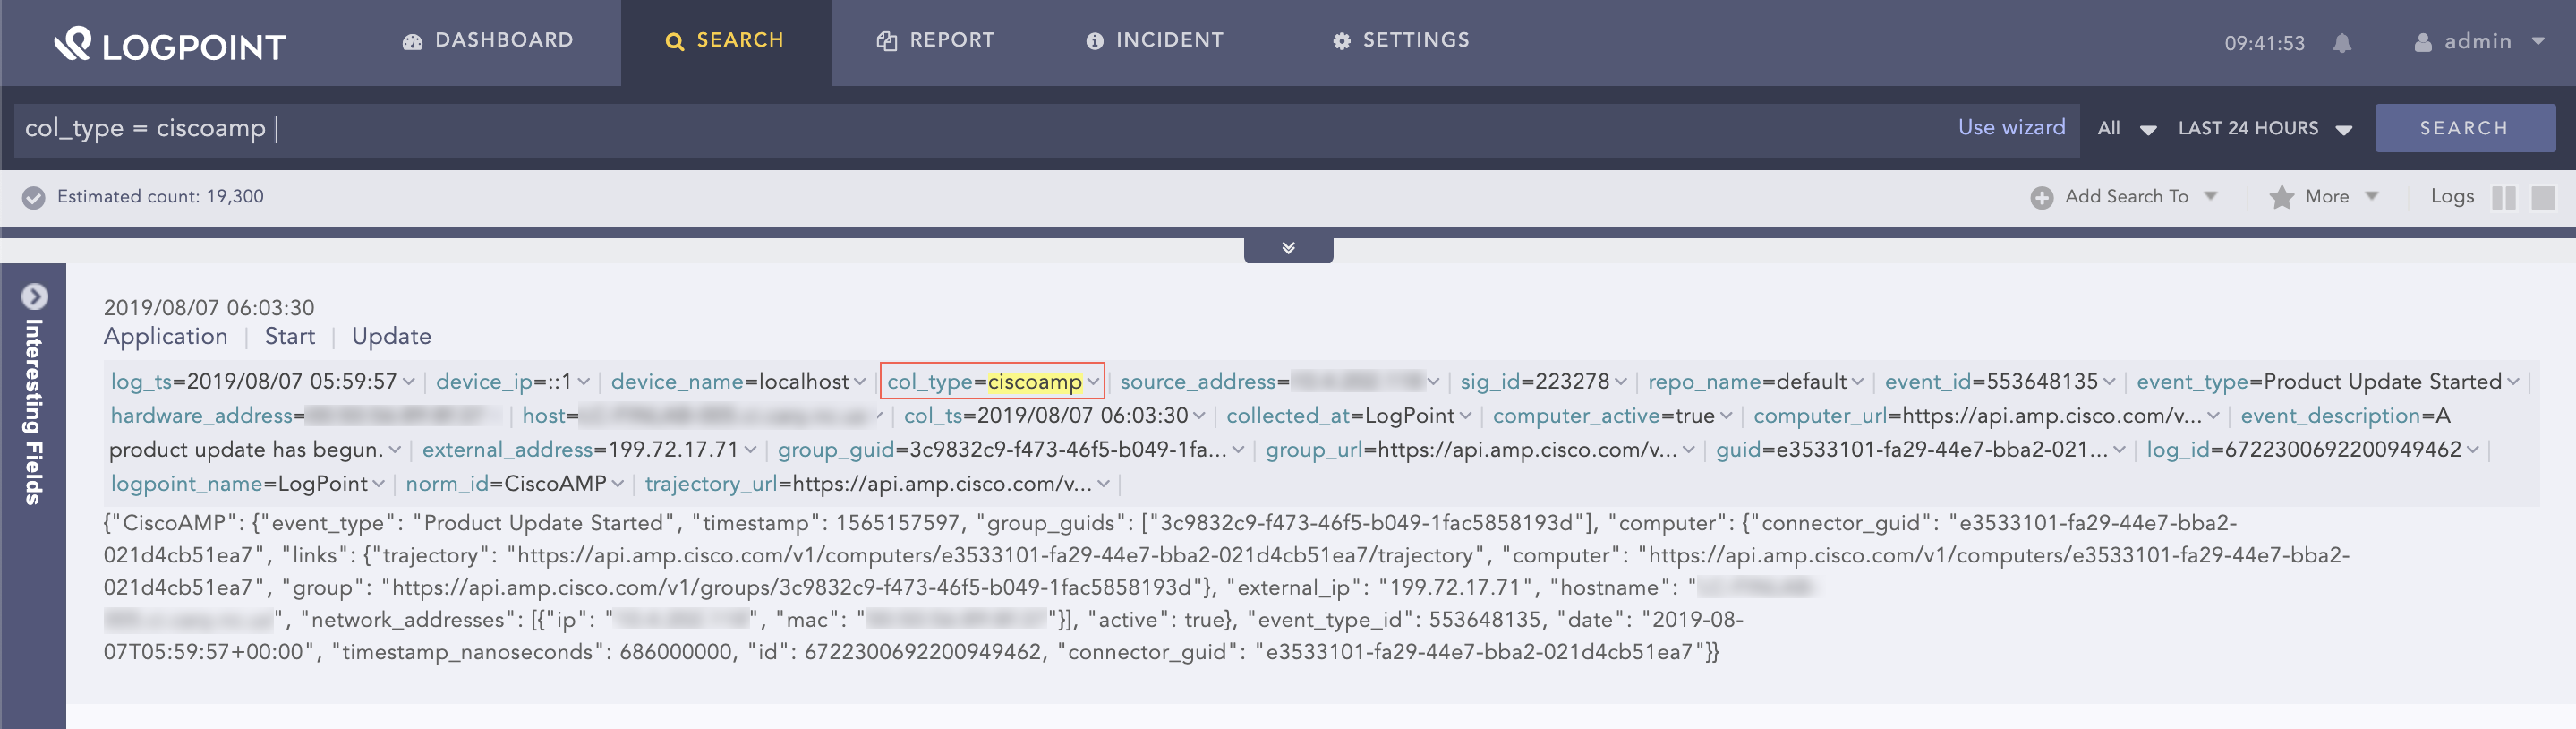Viewport: 2576px width, 729px height.
Task: Click the Start label link
Action: (290, 336)
